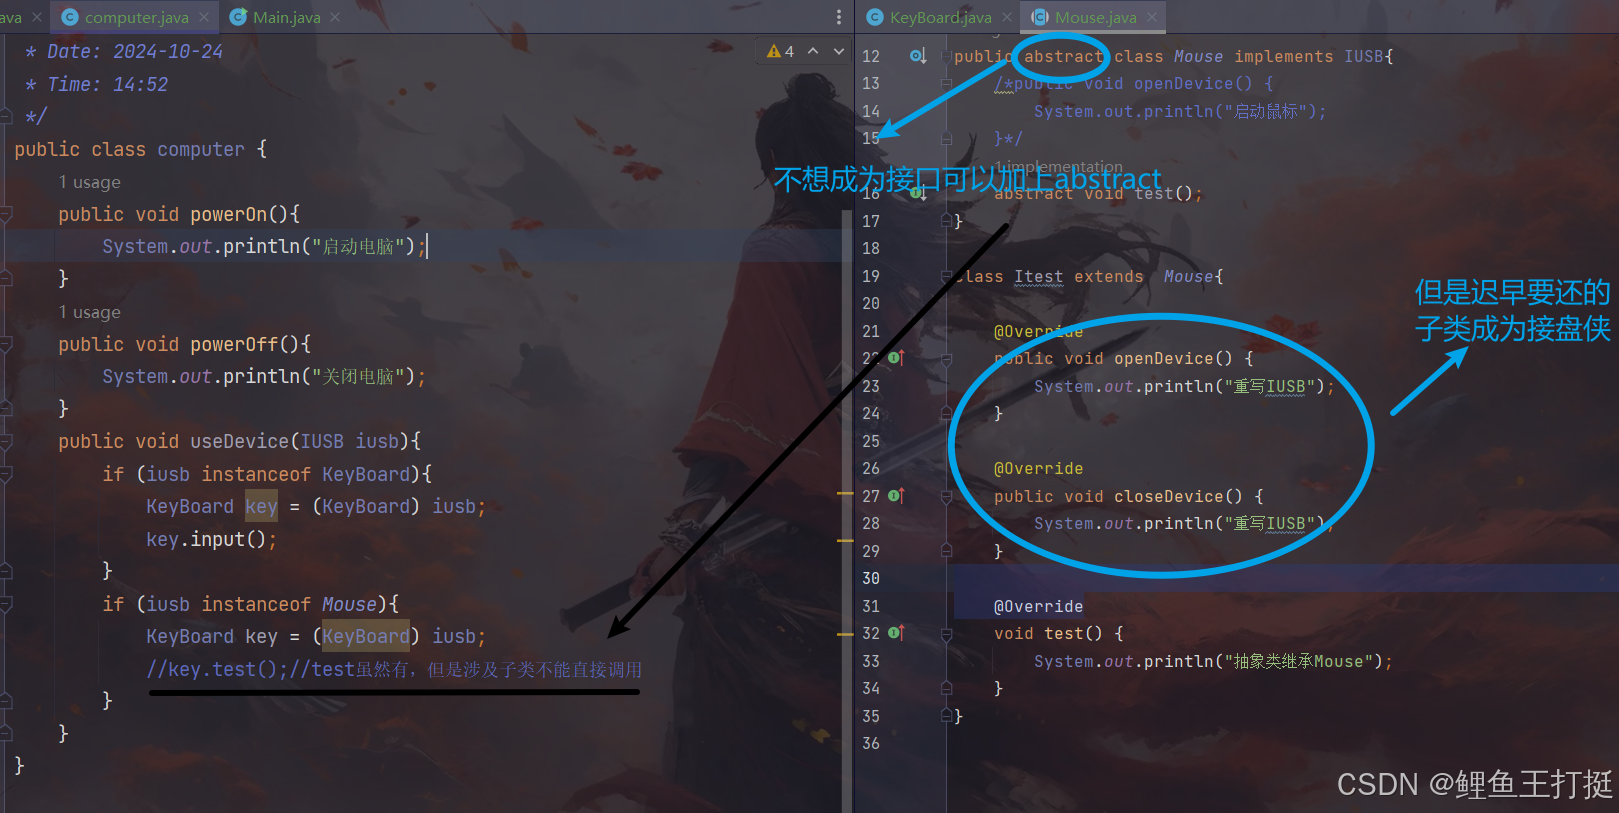The width and height of the screenshot is (1619, 813).
Task: Click override gutter icon on line 22
Action: tap(896, 357)
